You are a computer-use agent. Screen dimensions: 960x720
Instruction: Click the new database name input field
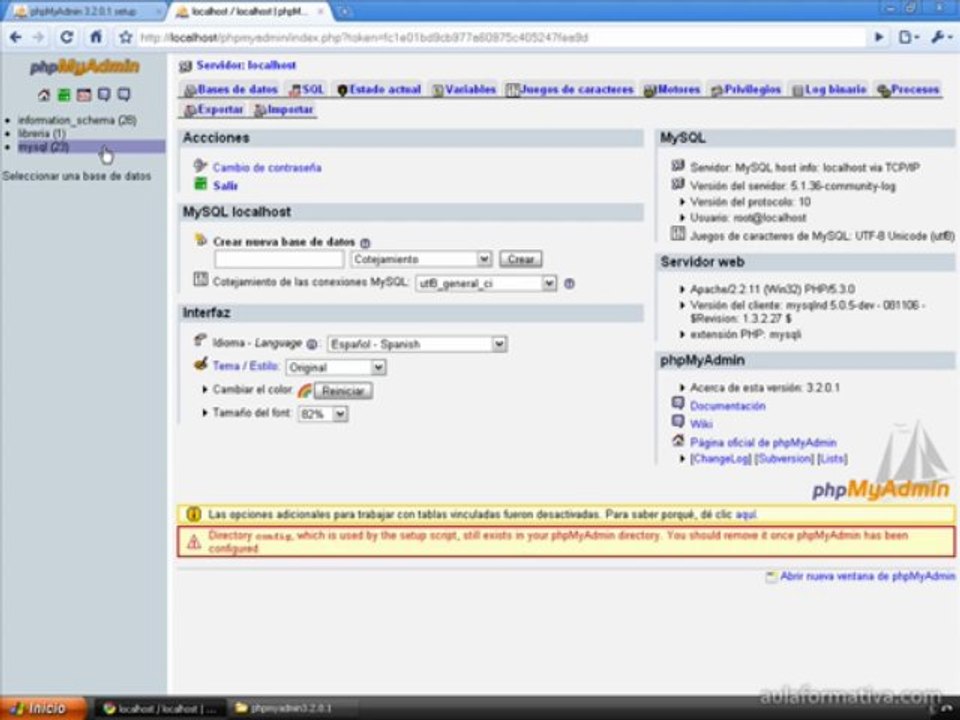279,260
